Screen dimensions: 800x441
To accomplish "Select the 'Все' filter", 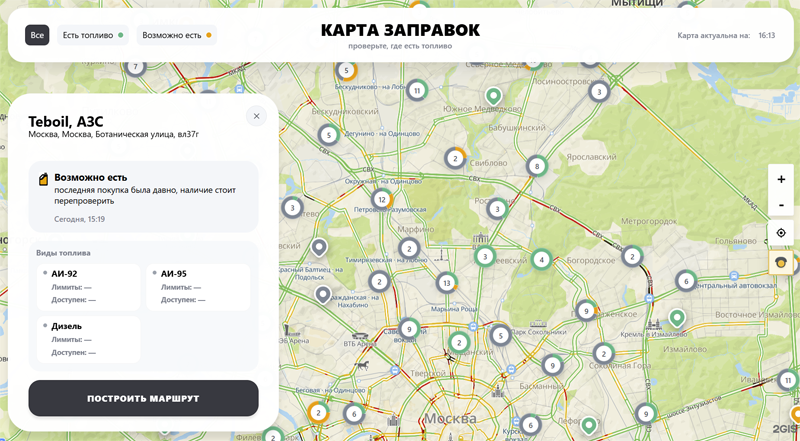I will 37,35.
